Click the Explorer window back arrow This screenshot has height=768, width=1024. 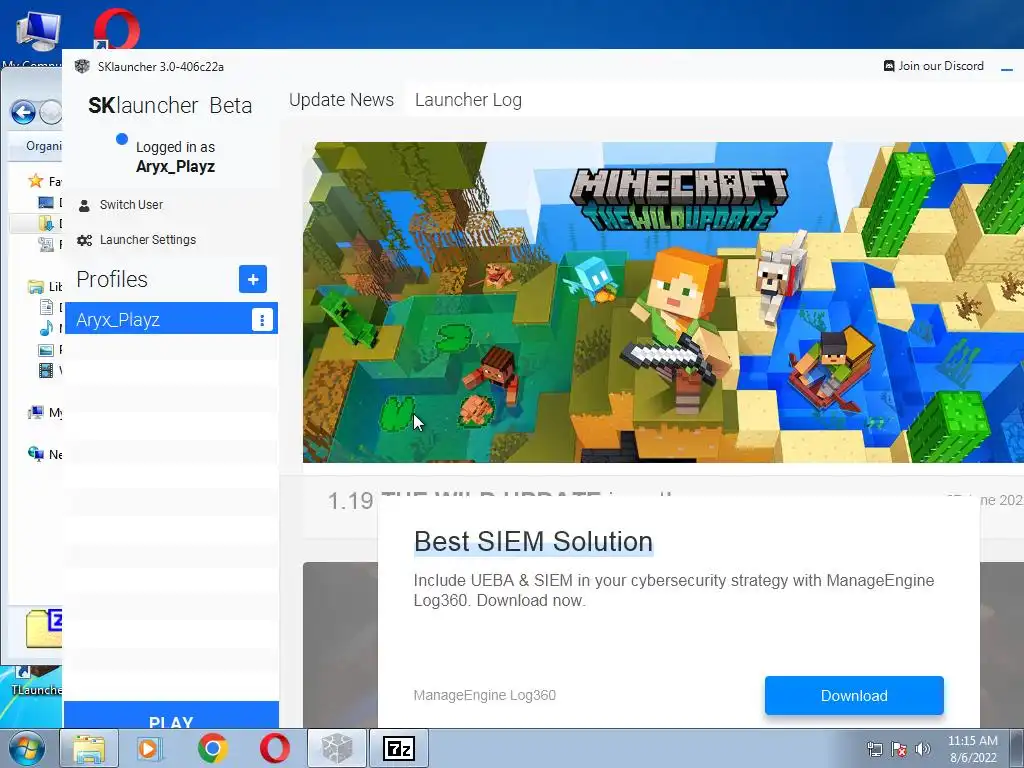click(24, 112)
